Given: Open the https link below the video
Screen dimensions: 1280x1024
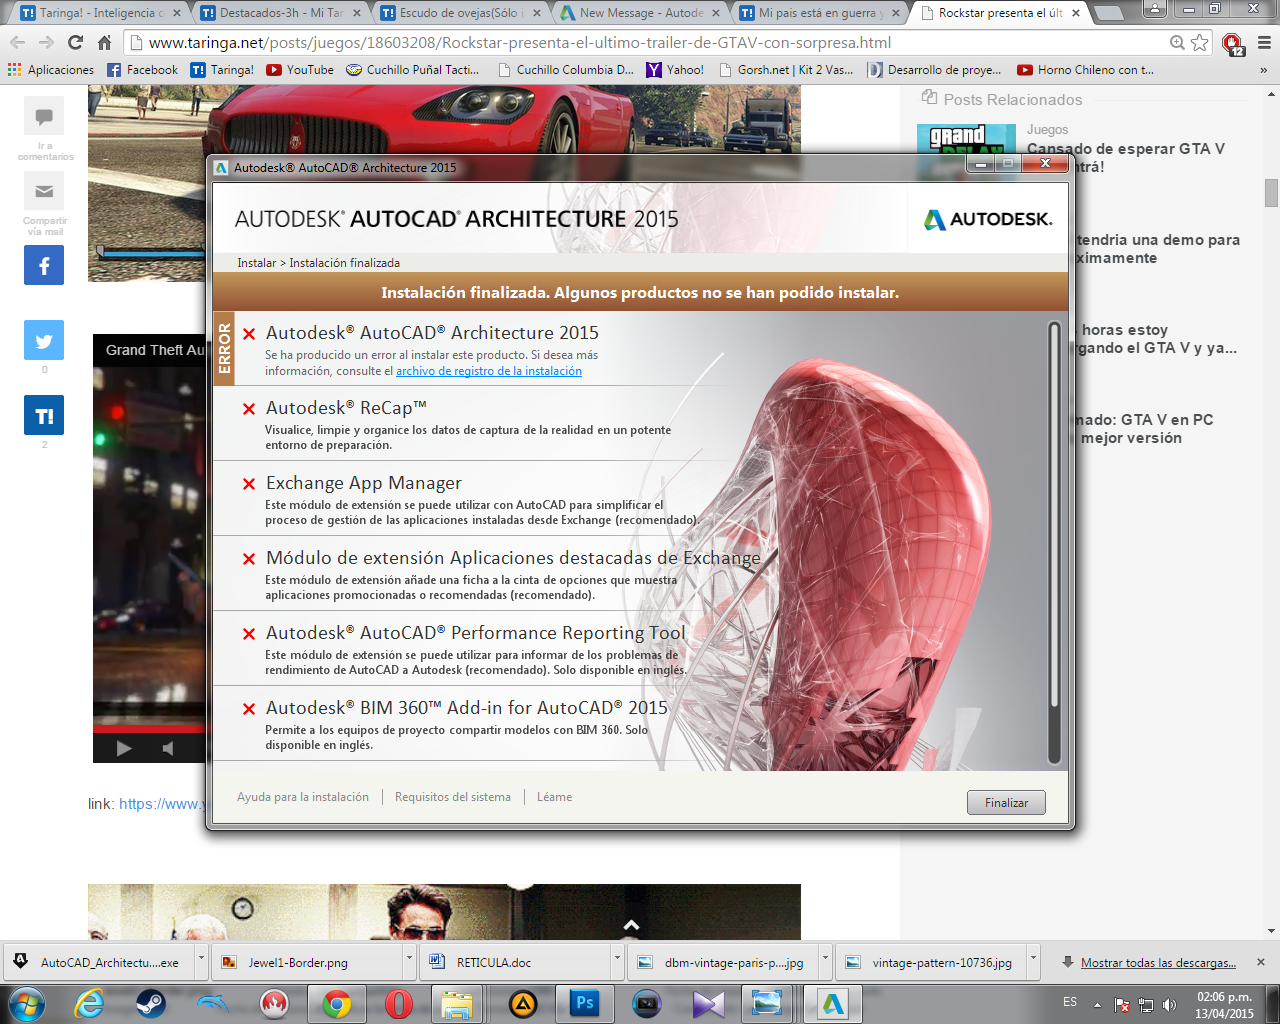Looking at the screenshot, I should point(162,804).
